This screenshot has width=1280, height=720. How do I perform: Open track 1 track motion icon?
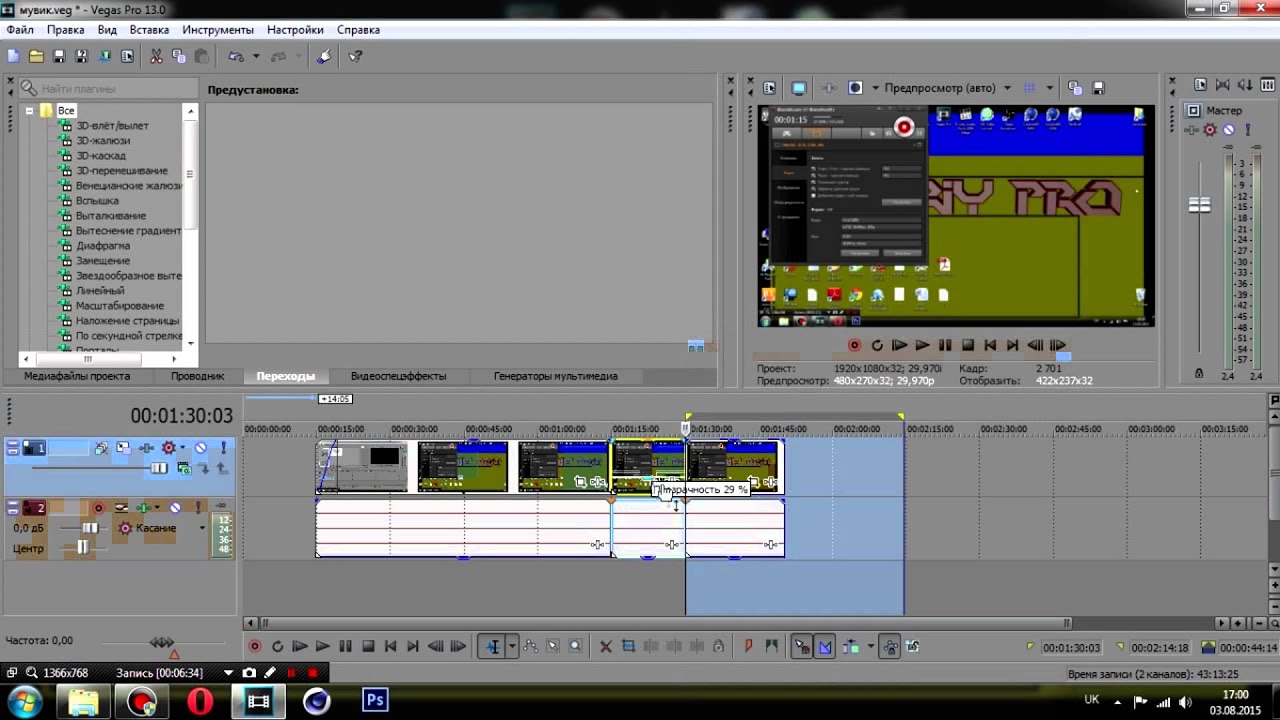124,448
